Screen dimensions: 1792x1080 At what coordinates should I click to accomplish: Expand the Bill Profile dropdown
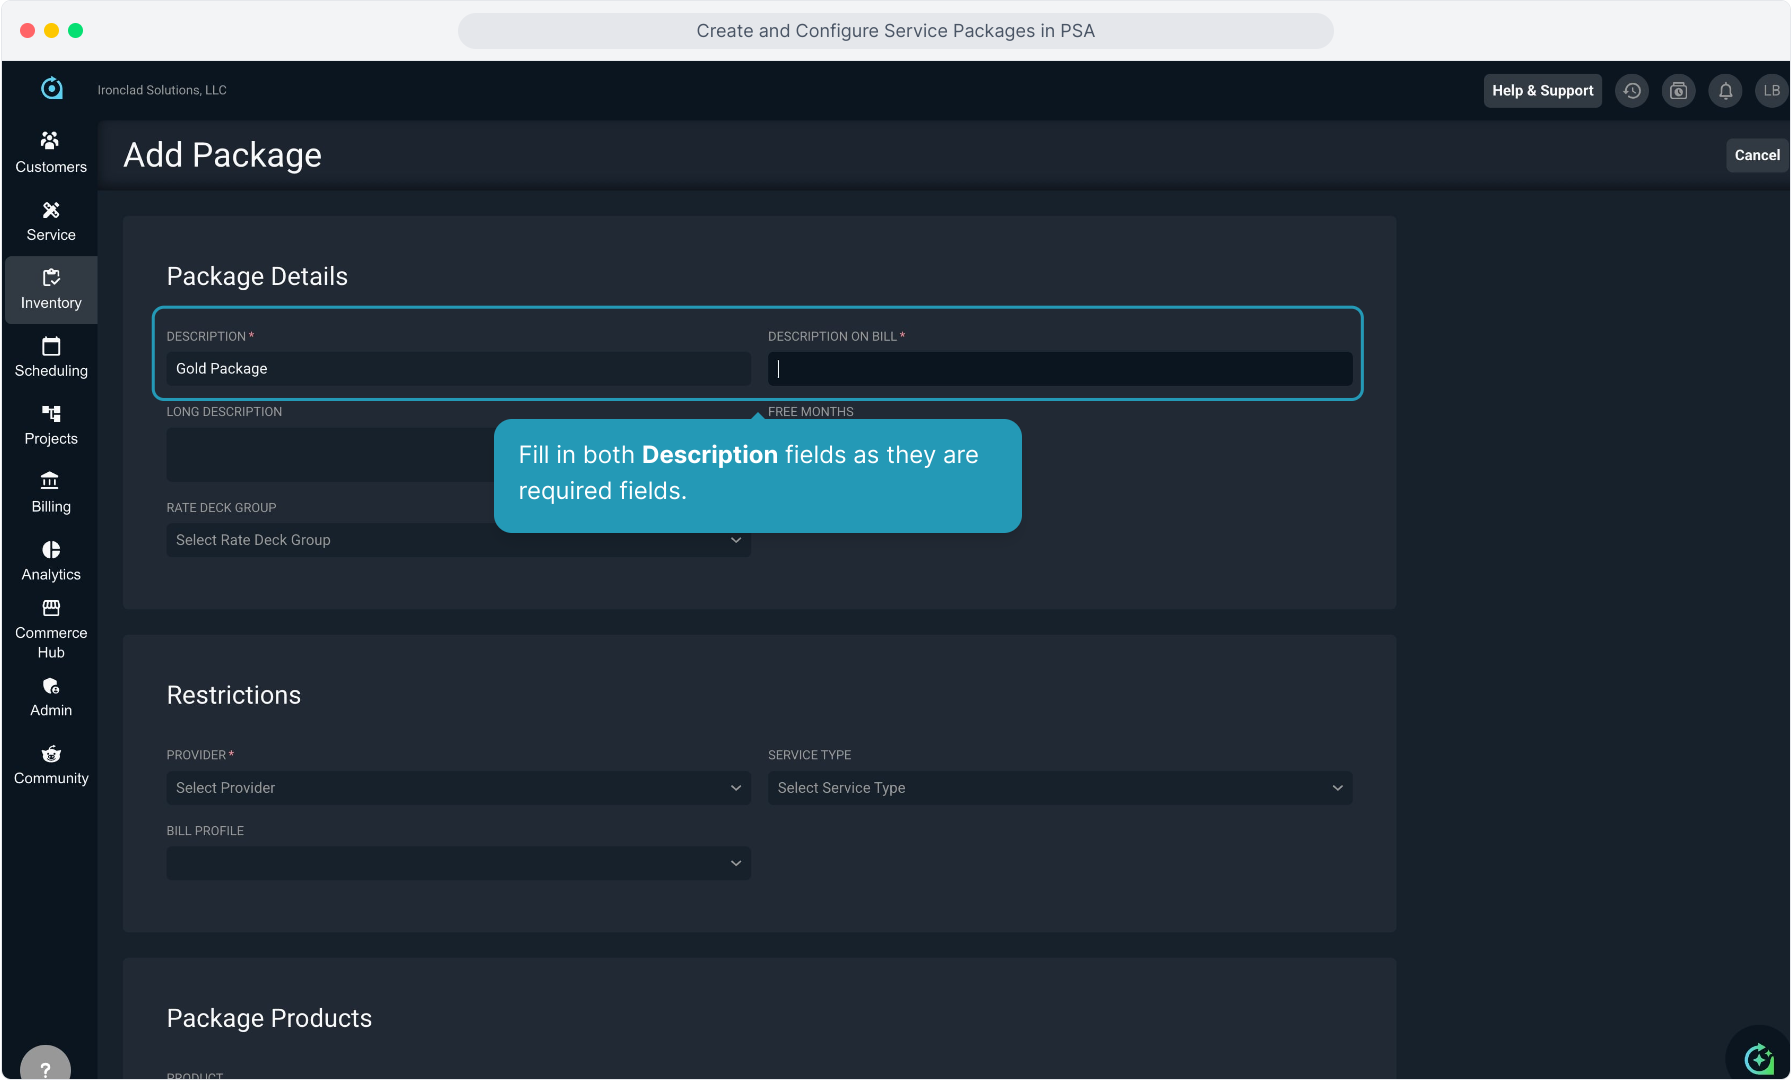[458, 863]
